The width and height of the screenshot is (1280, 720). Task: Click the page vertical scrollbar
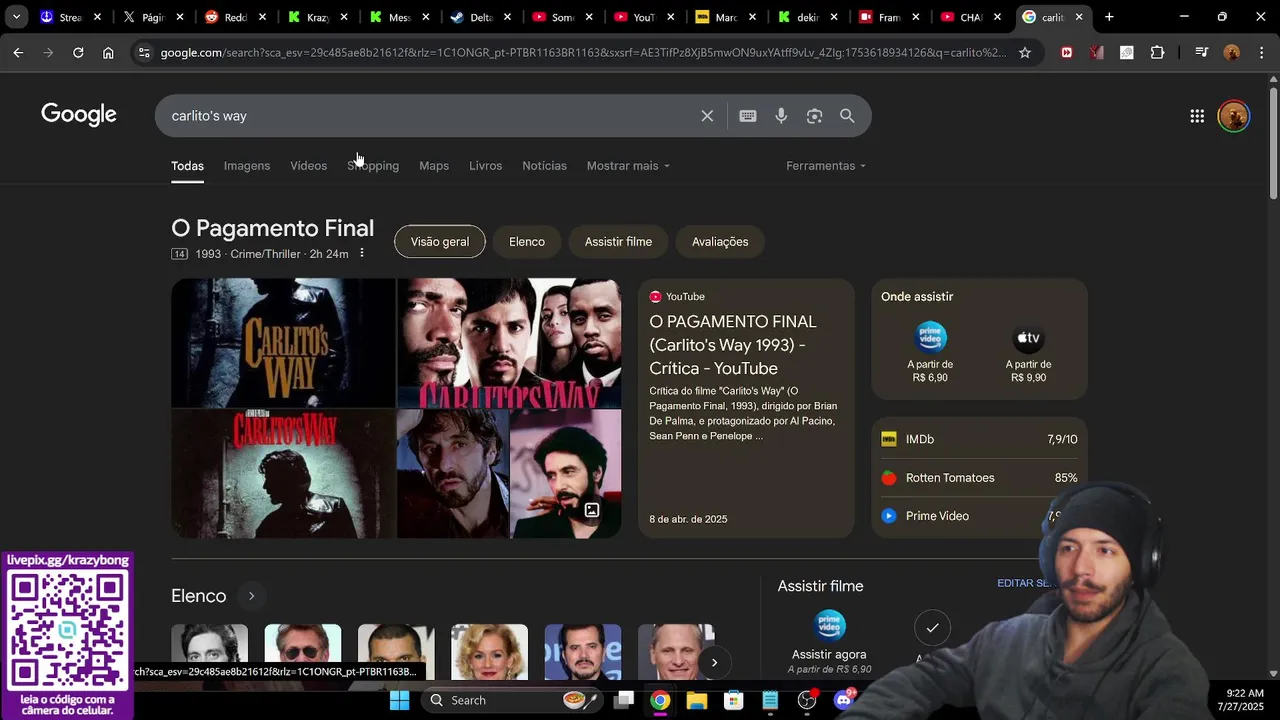(1273, 143)
